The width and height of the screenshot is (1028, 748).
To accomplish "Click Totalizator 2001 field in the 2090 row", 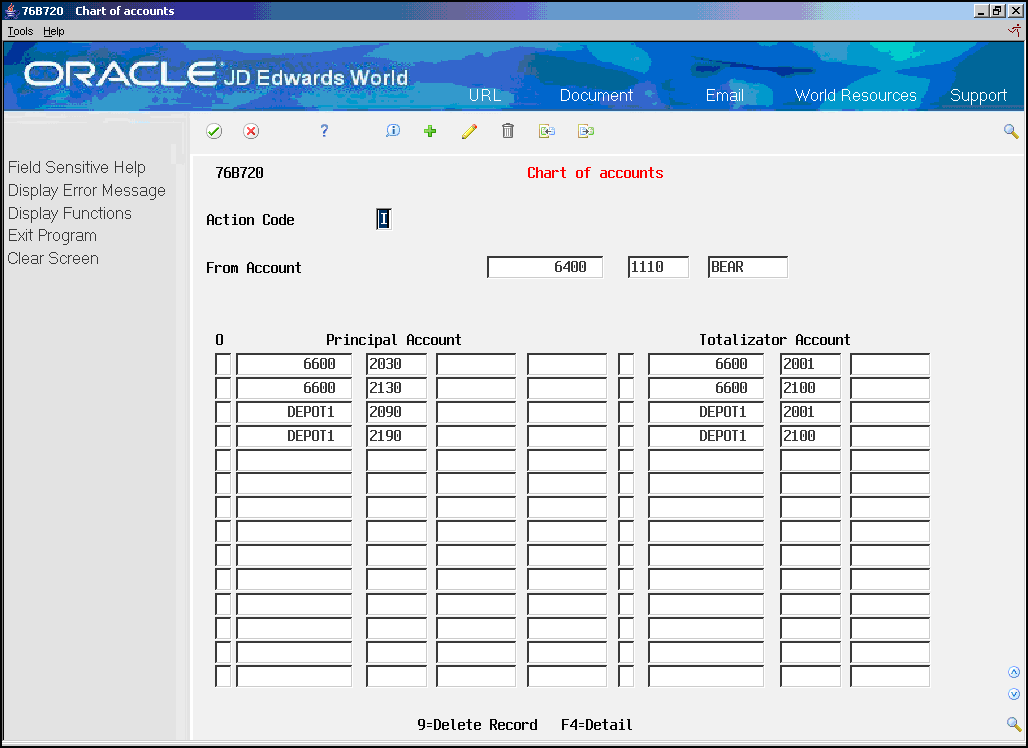I will (810, 412).
